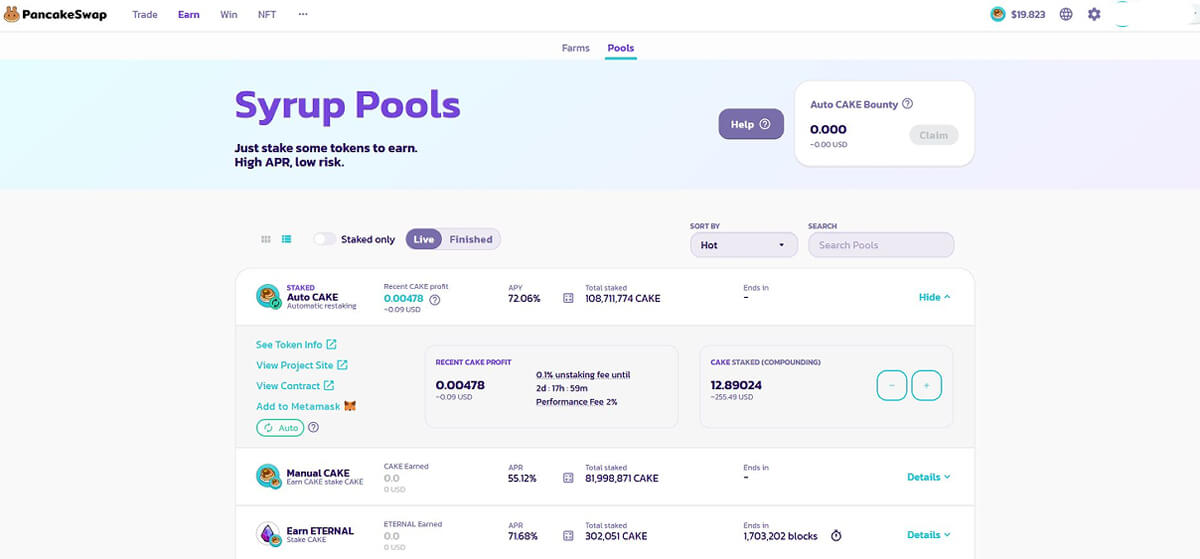Select the Live pools filter
This screenshot has width=1200, height=559.
[424, 239]
